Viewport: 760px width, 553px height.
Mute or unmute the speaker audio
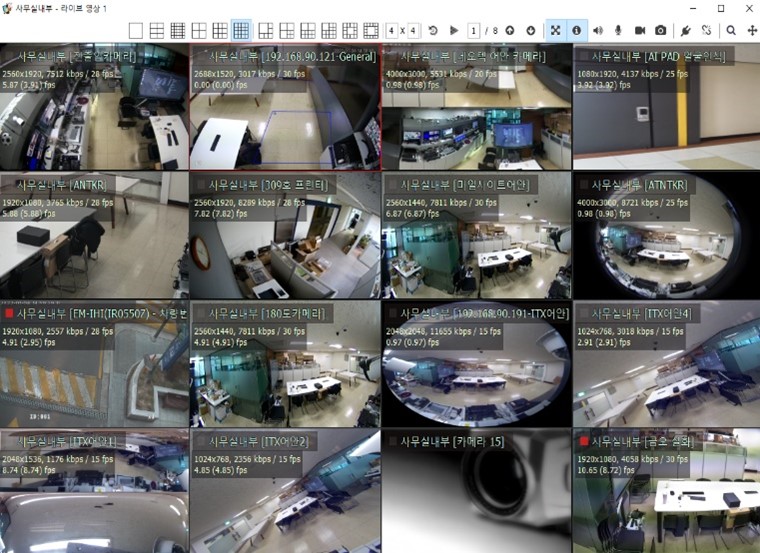pyautogui.click(x=599, y=31)
